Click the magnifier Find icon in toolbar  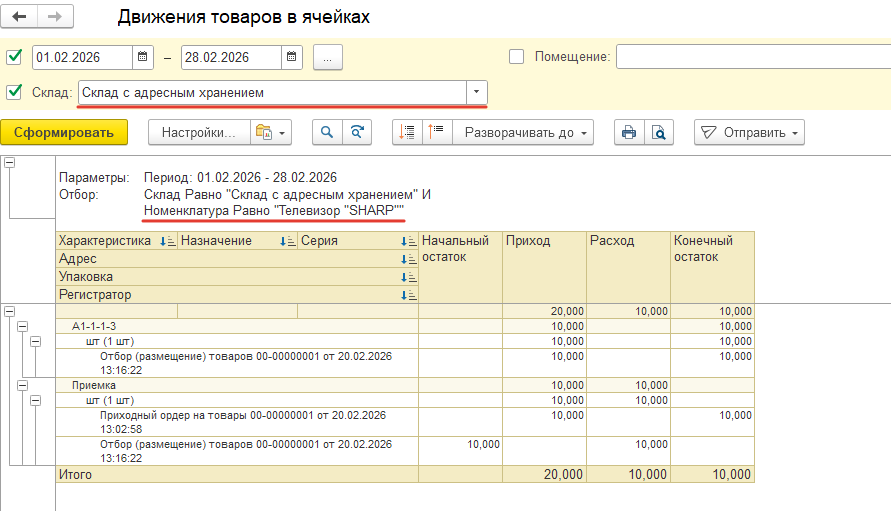point(326,132)
